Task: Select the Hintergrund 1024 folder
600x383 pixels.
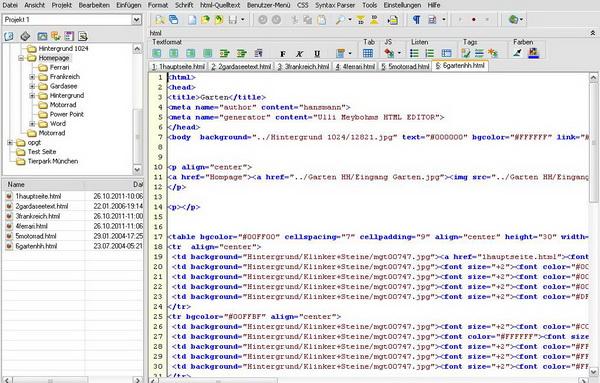Action: pos(64,49)
